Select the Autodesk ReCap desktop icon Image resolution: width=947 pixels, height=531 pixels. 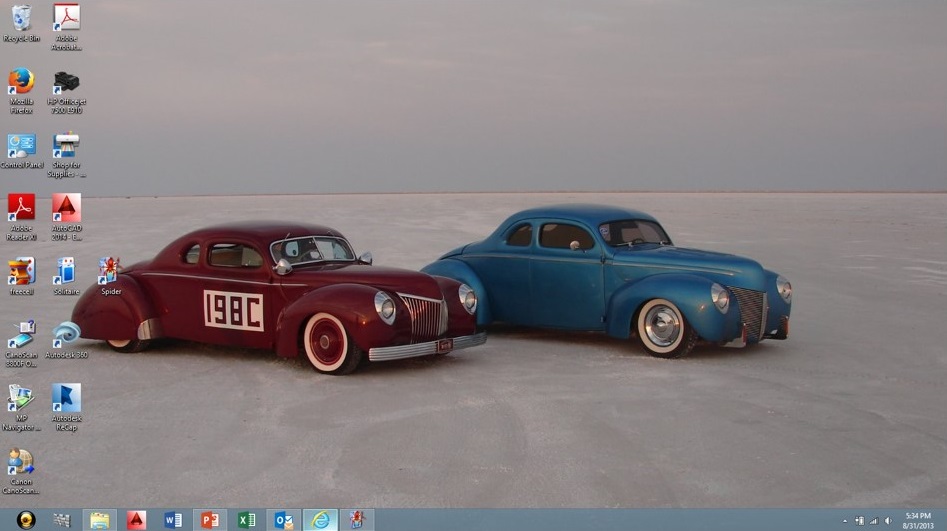click(x=66, y=398)
